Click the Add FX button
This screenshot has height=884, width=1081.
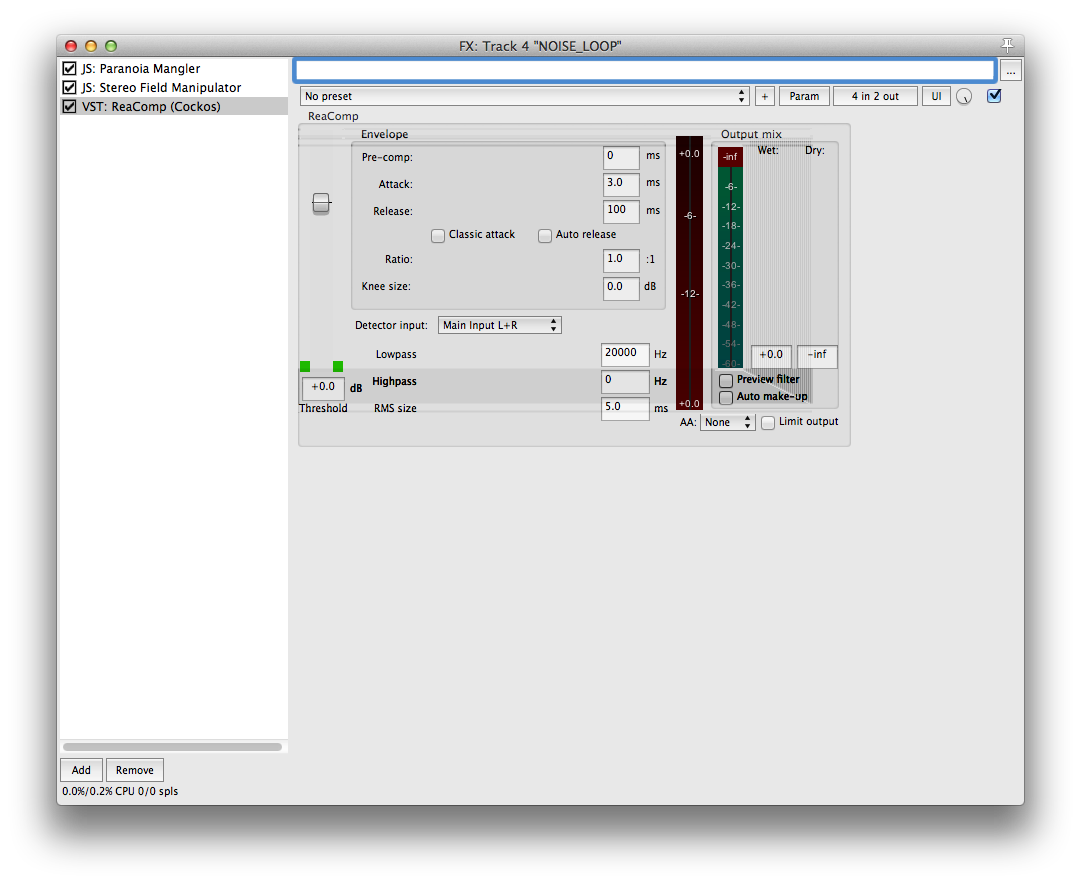(81, 770)
